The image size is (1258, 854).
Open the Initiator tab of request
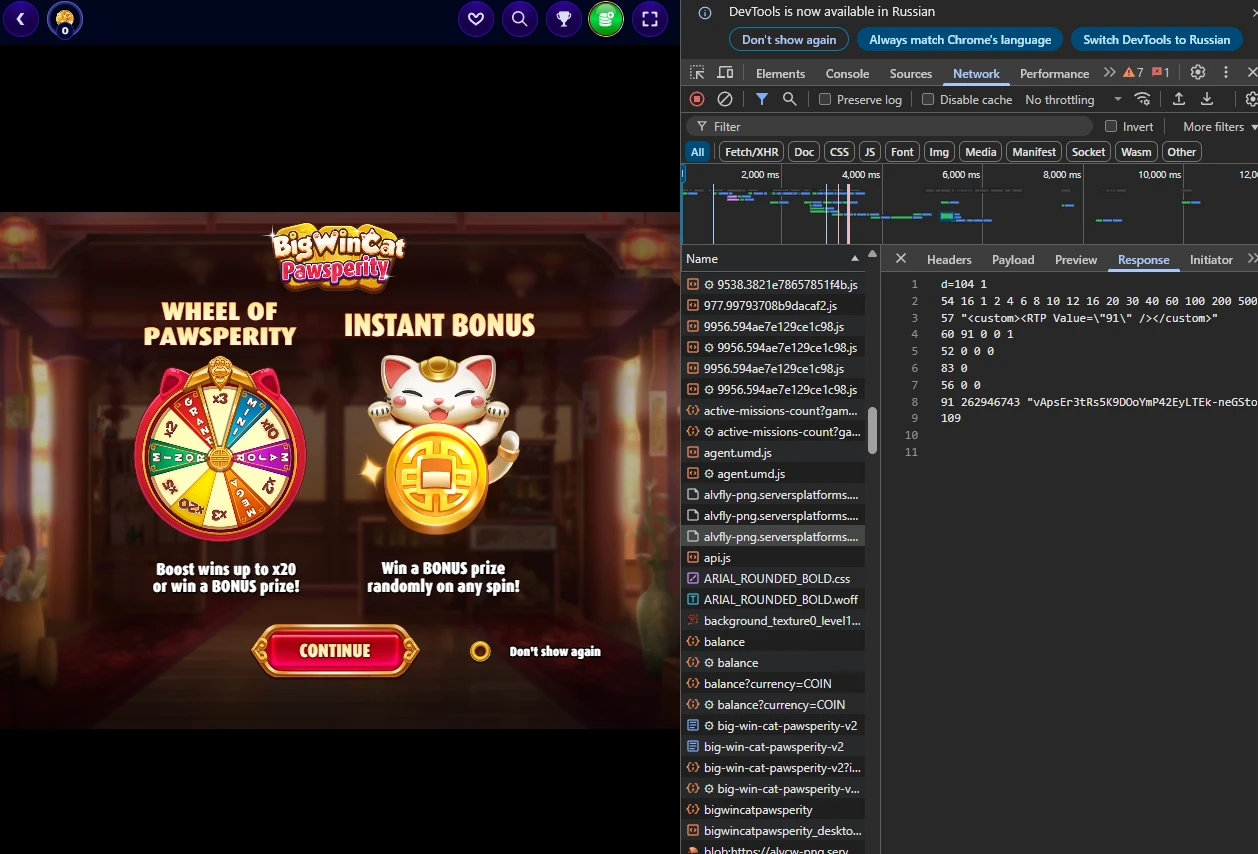[1211, 260]
